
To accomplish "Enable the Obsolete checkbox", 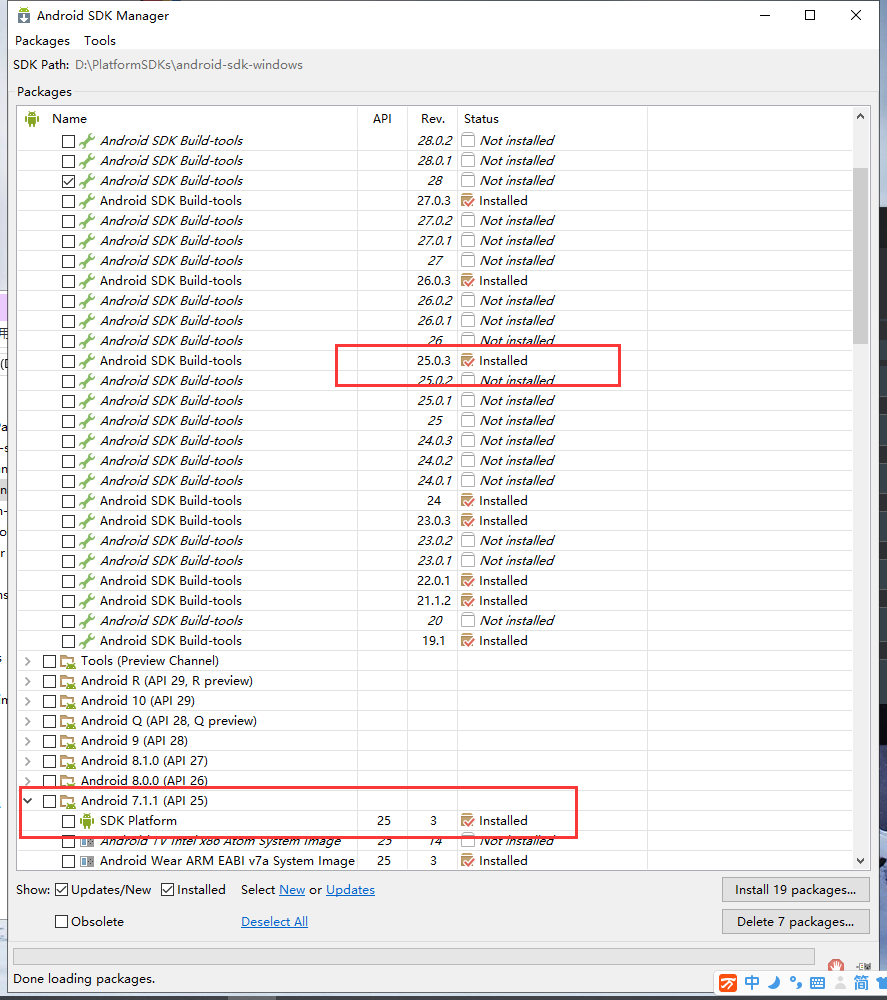I will 61,922.
